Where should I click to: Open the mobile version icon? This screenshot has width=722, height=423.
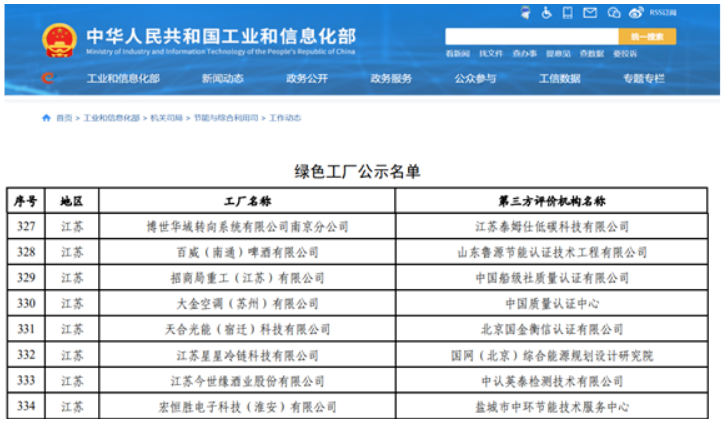point(568,13)
